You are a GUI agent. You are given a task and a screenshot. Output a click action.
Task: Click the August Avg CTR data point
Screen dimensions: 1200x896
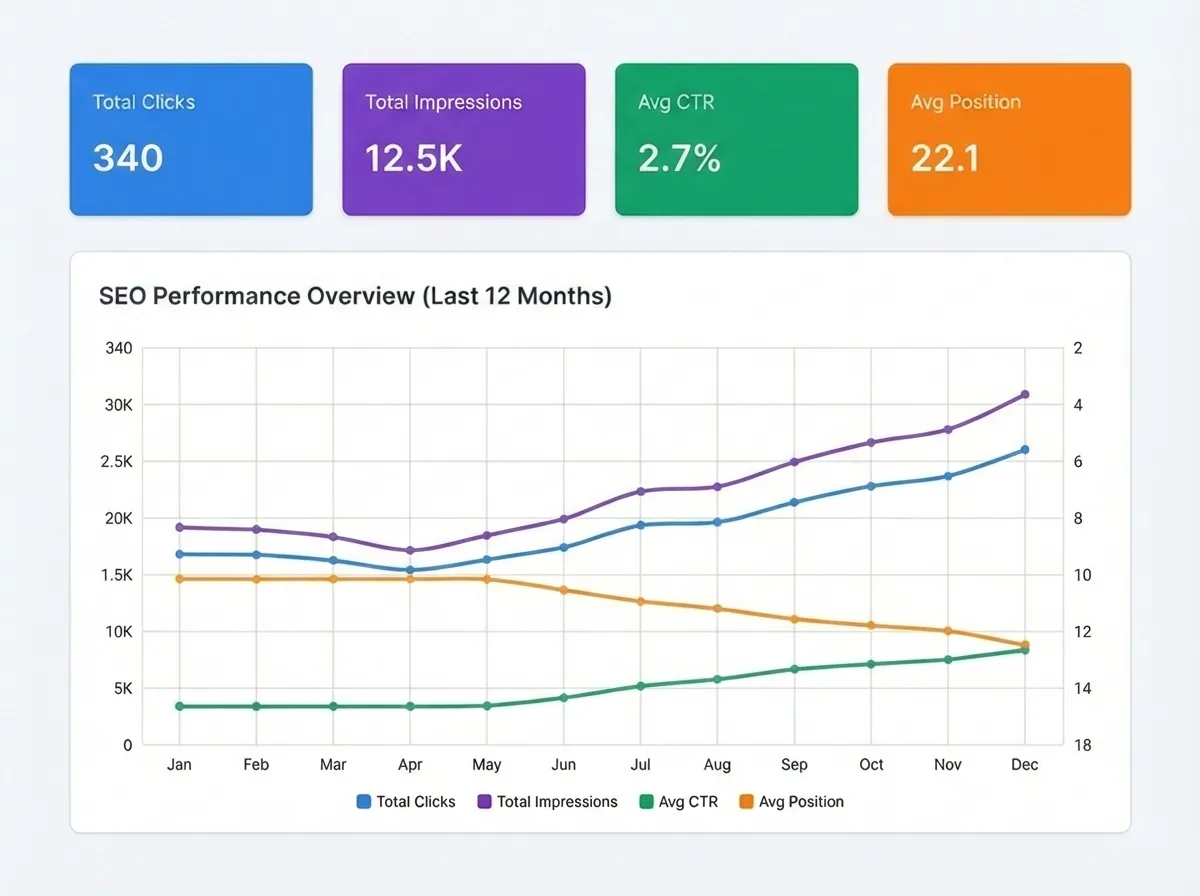tap(717, 679)
